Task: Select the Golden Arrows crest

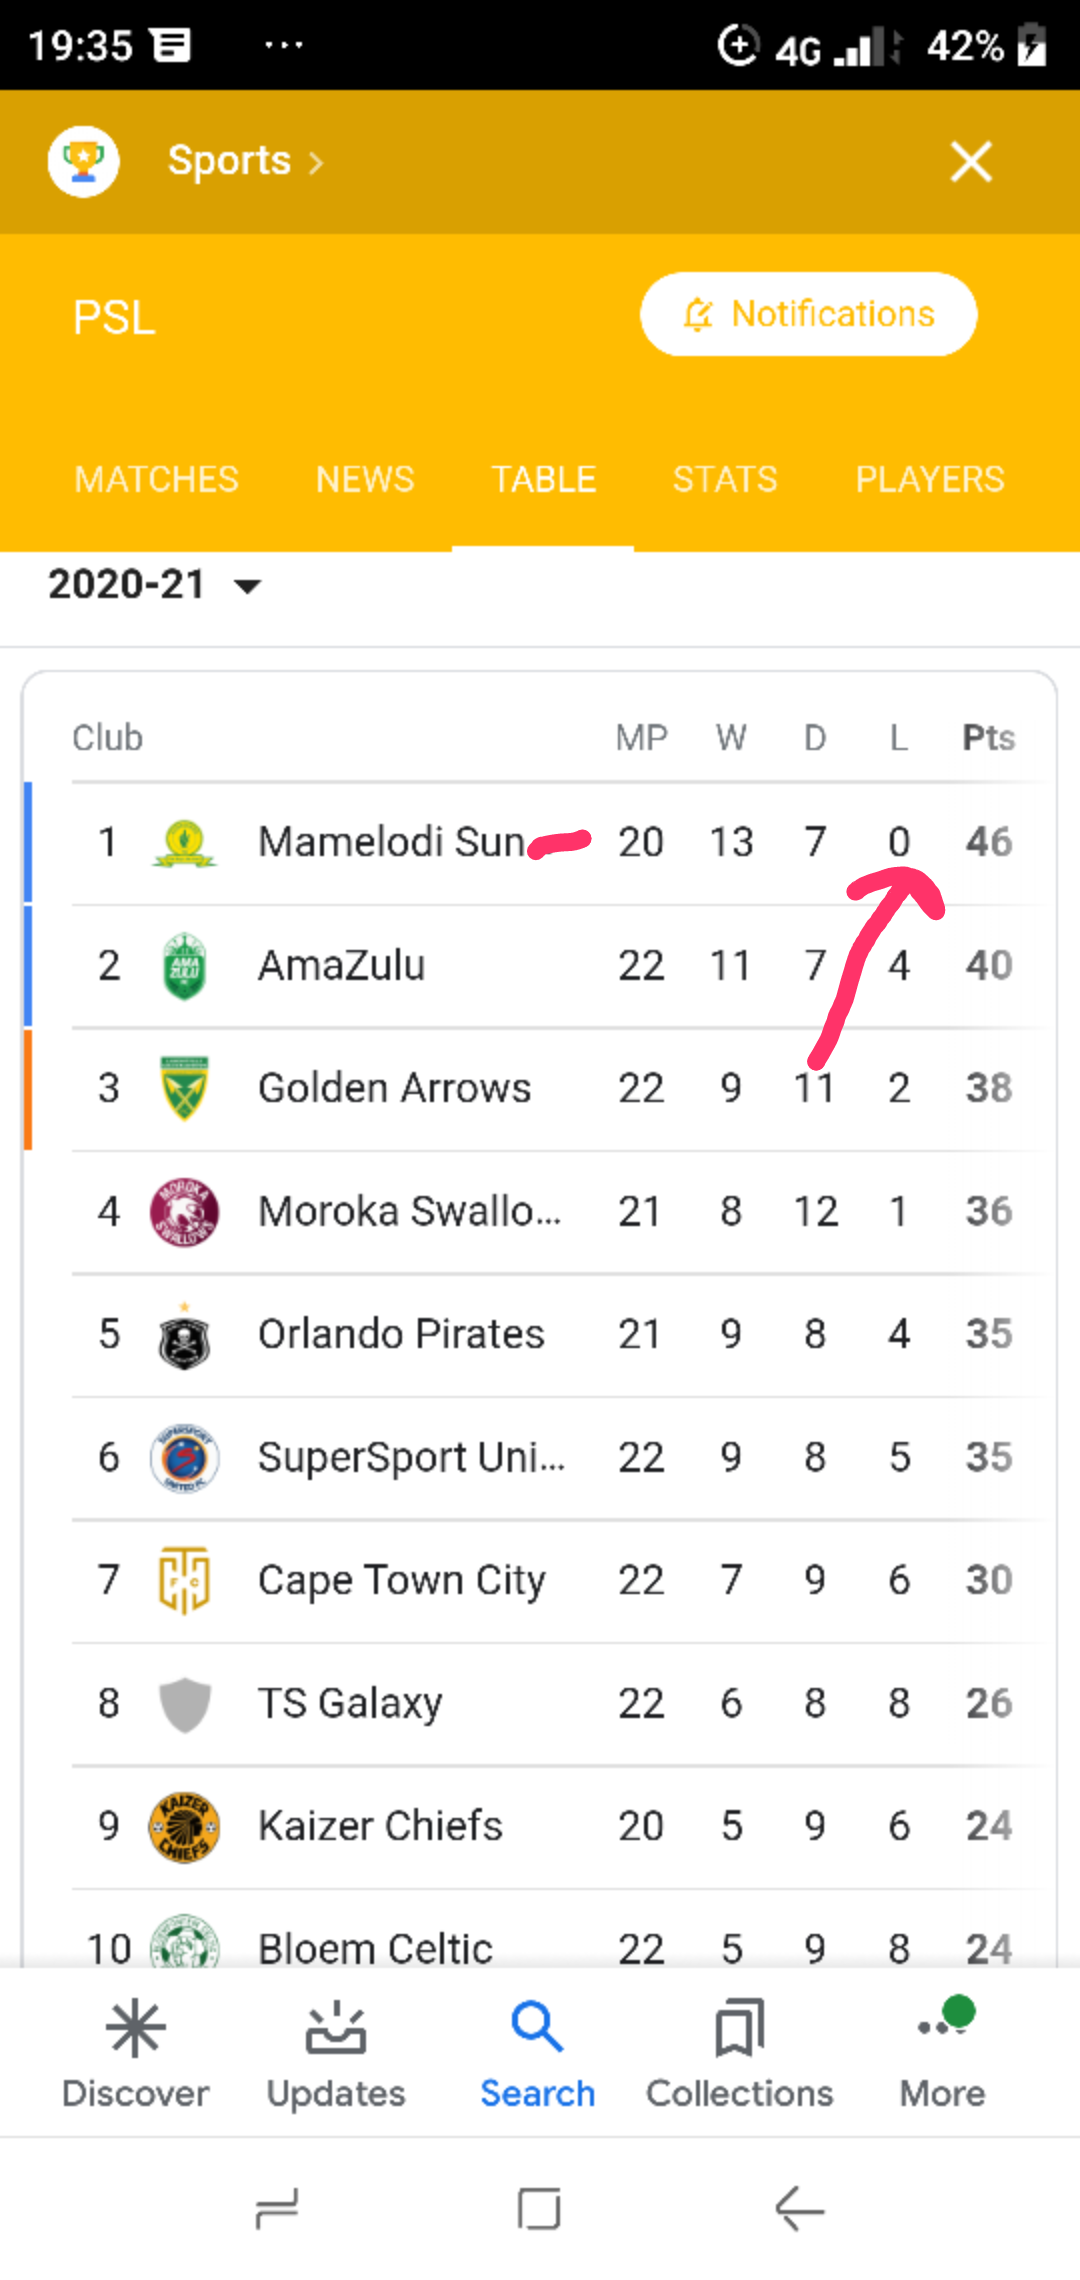Action: (184, 1088)
